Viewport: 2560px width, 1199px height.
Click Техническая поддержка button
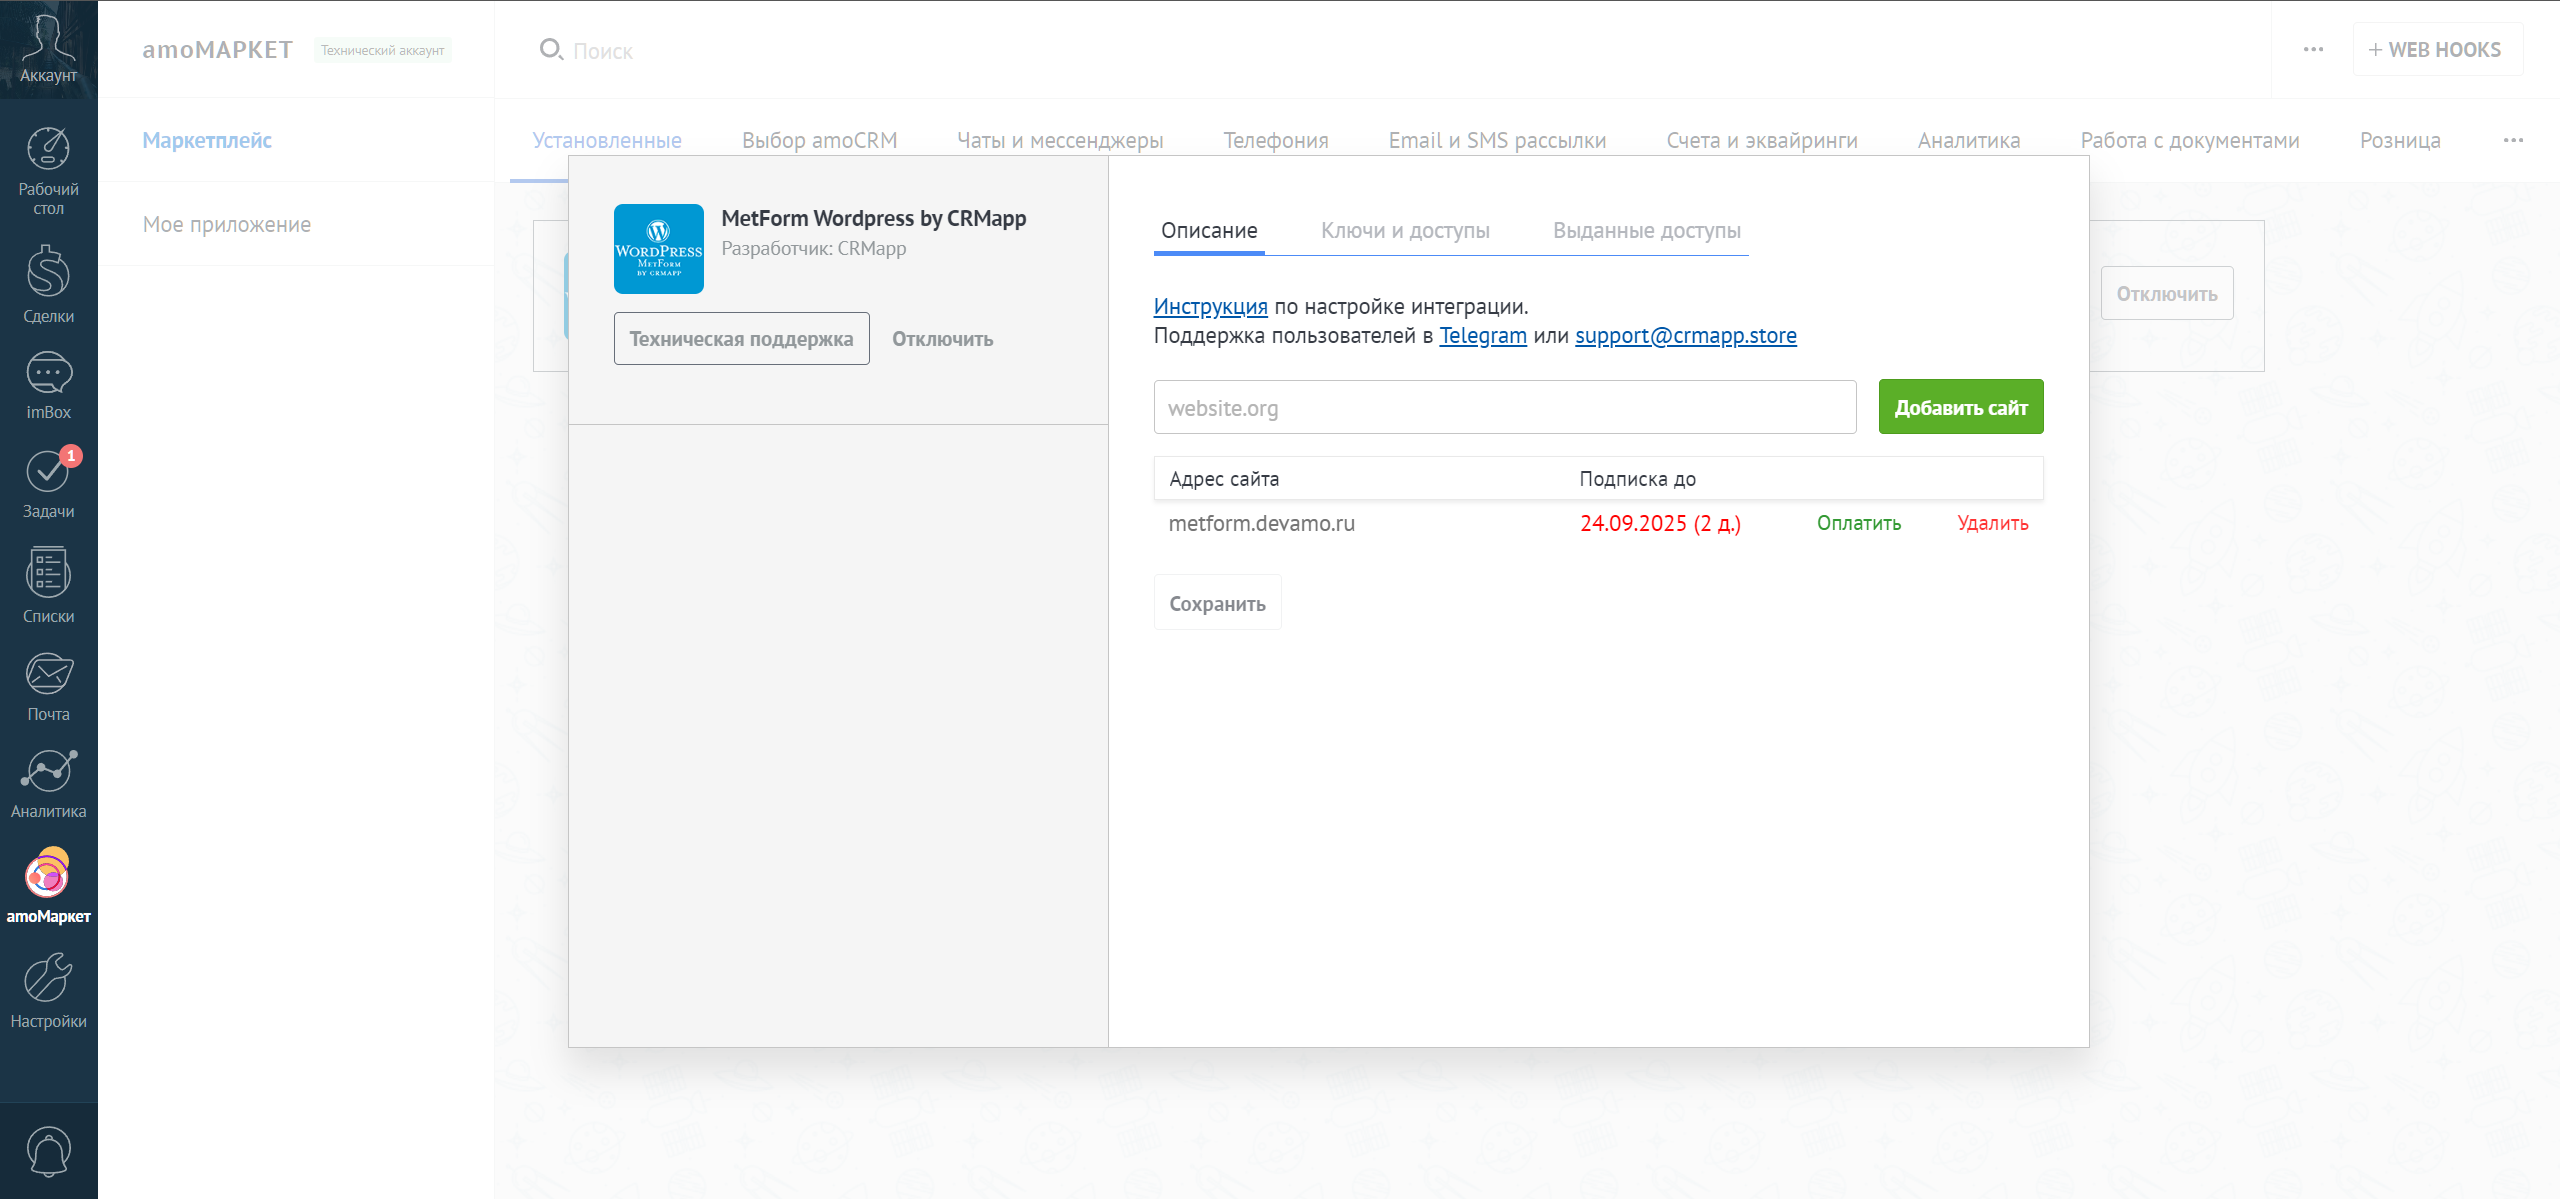tap(741, 339)
